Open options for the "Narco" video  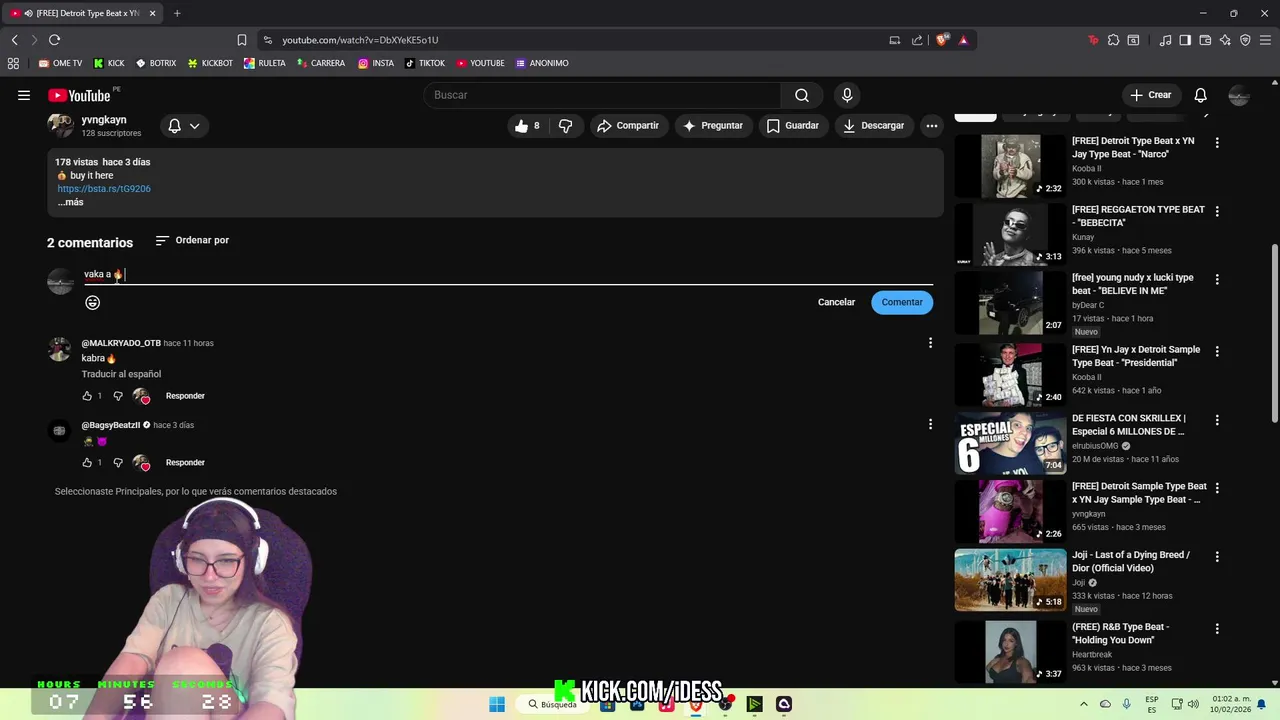pos(1217,143)
